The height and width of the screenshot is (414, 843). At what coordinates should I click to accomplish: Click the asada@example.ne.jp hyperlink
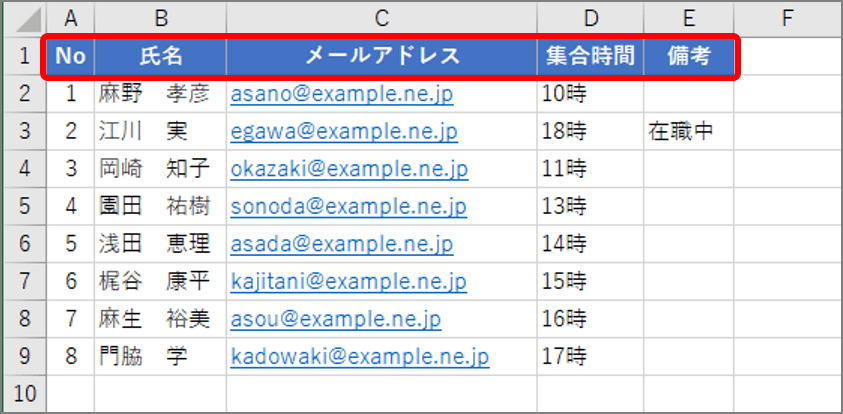point(342,244)
